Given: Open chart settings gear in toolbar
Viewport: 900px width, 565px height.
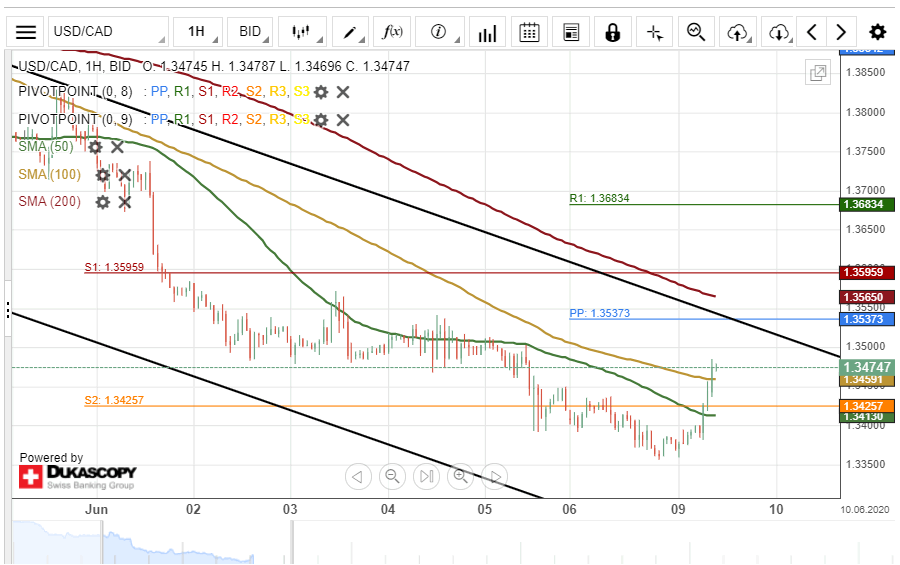Looking at the screenshot, I should (x=878, y=32).
